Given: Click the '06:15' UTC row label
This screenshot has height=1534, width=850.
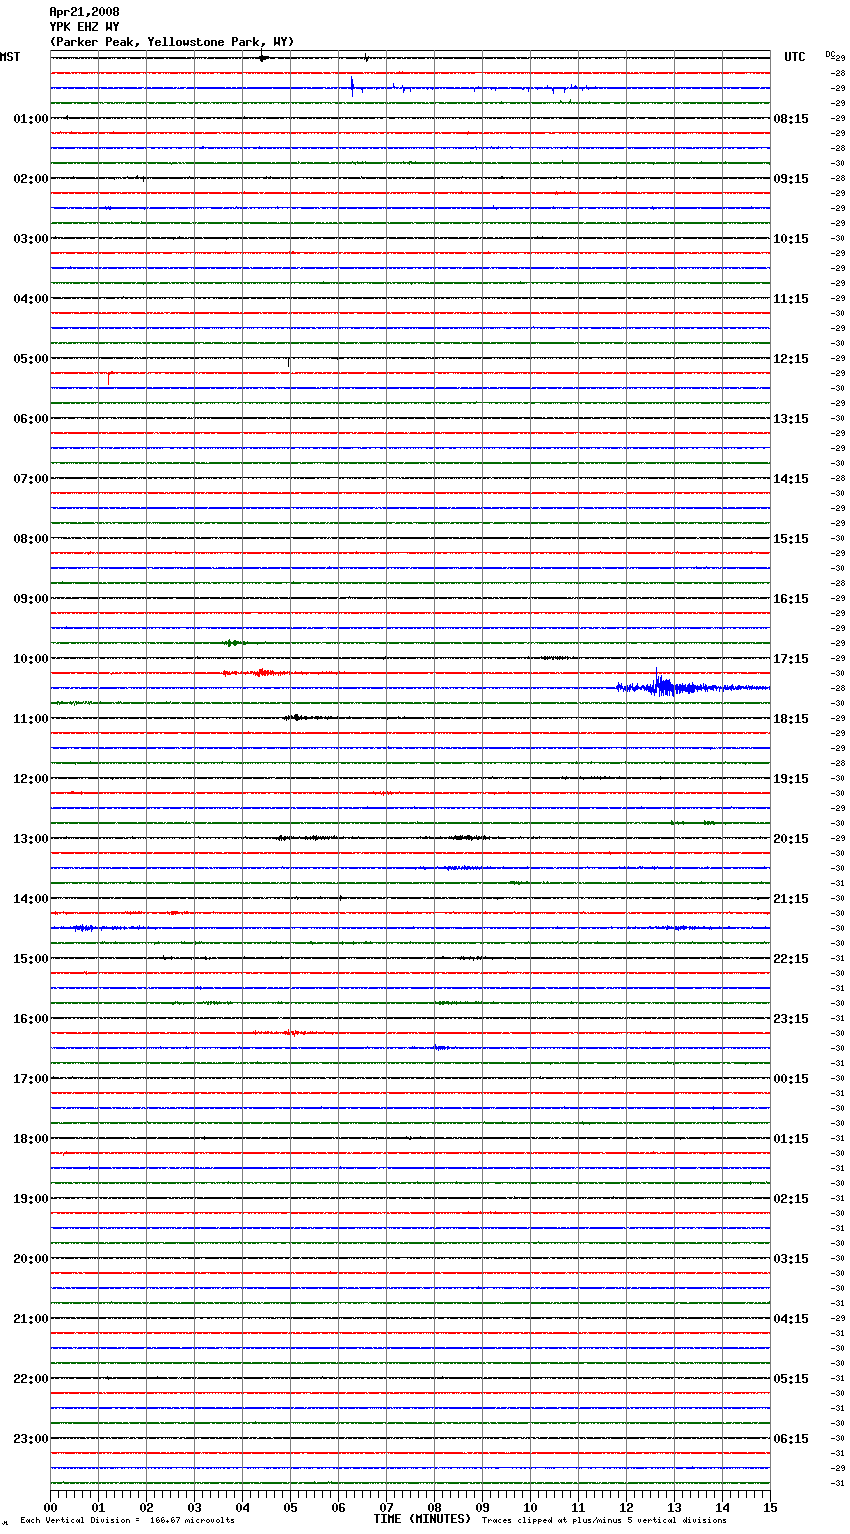Looking at the screenshot, I should pyautogui.click(x=791, y=1439).
